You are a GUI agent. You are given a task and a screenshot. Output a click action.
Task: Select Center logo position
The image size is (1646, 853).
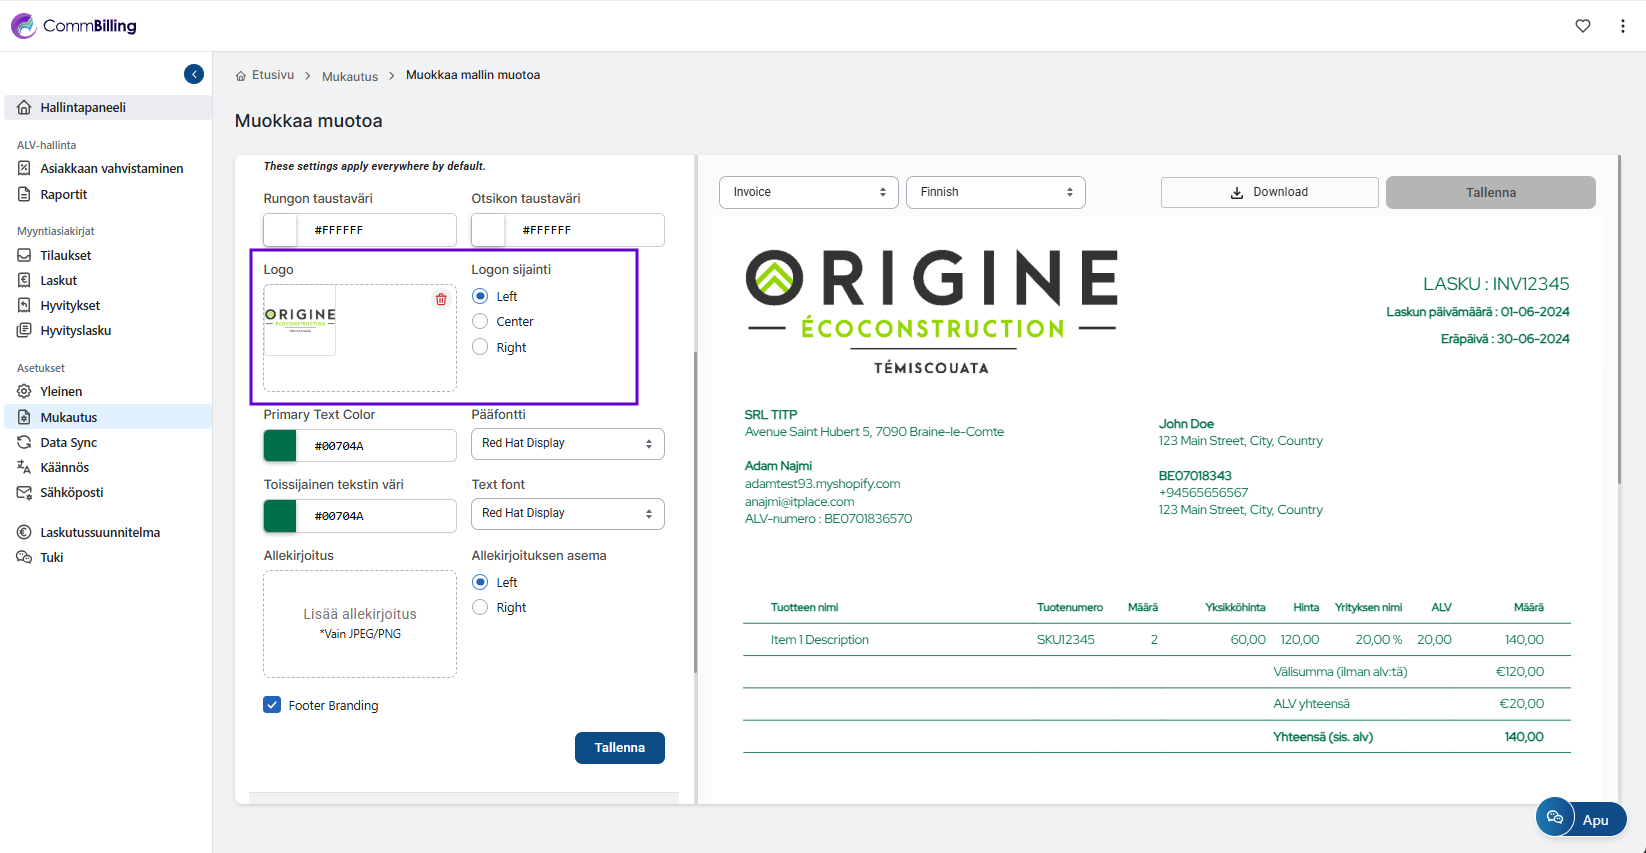tap(480, 322)
